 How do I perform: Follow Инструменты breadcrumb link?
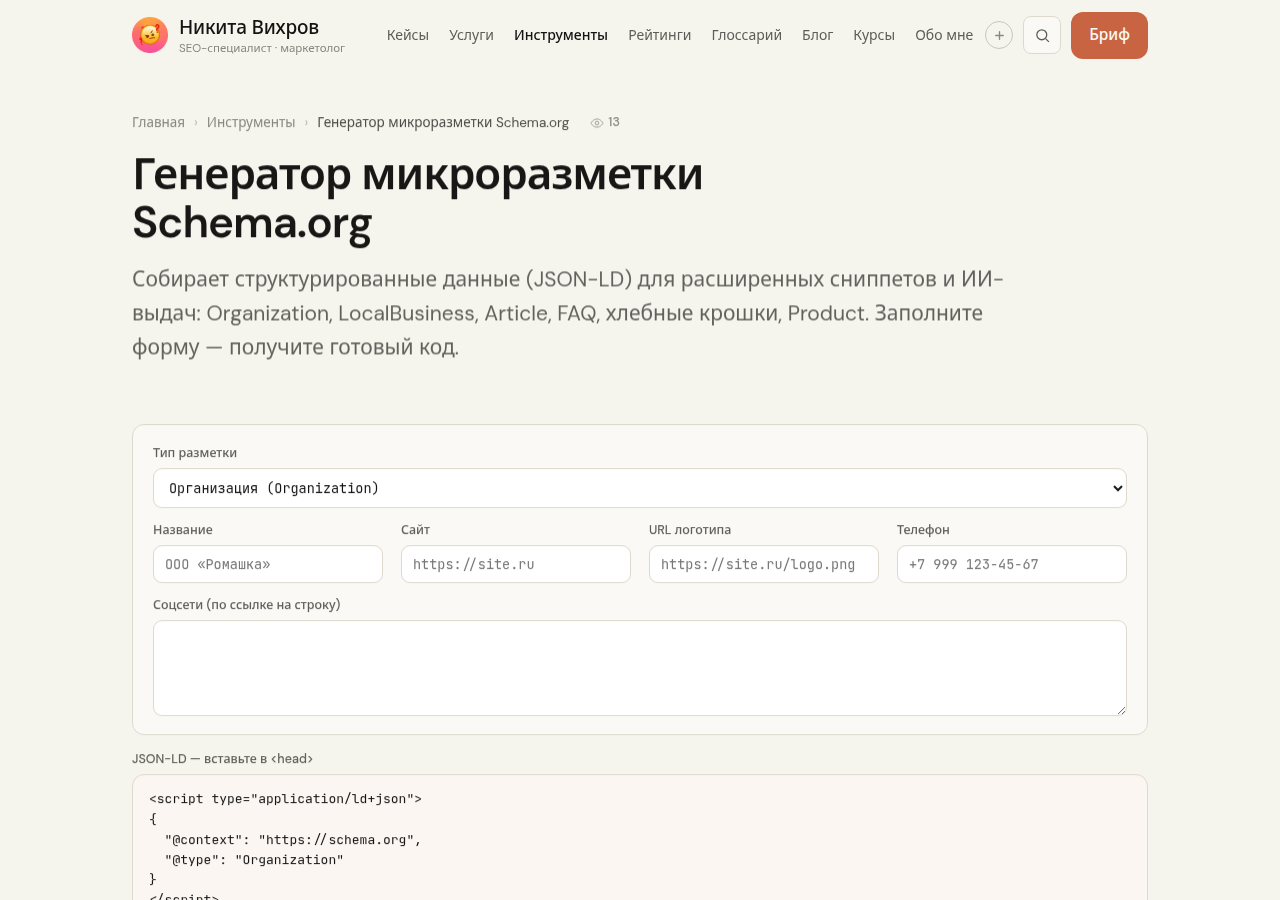[x=251, y=122]
